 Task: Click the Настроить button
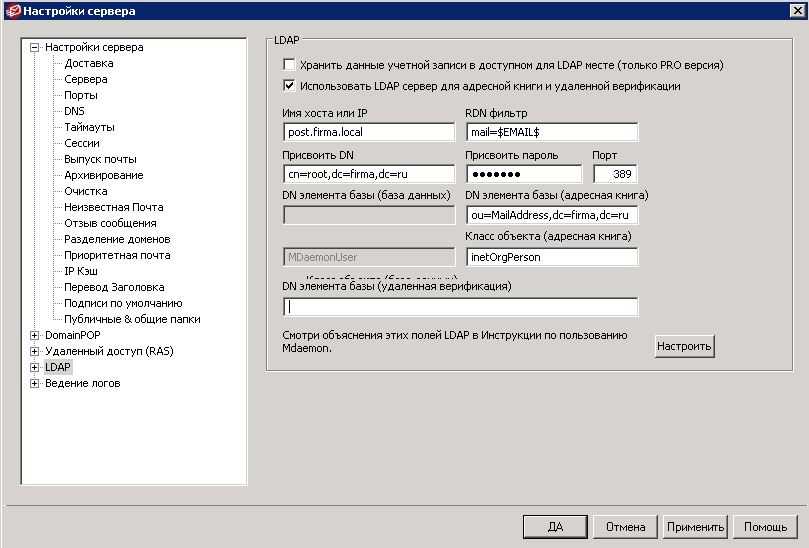point(684,346)
